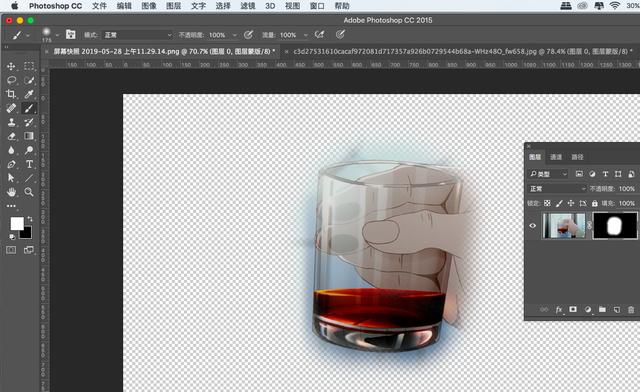Toggle pressure for size button
640x392 pixels.
point(340,35)
